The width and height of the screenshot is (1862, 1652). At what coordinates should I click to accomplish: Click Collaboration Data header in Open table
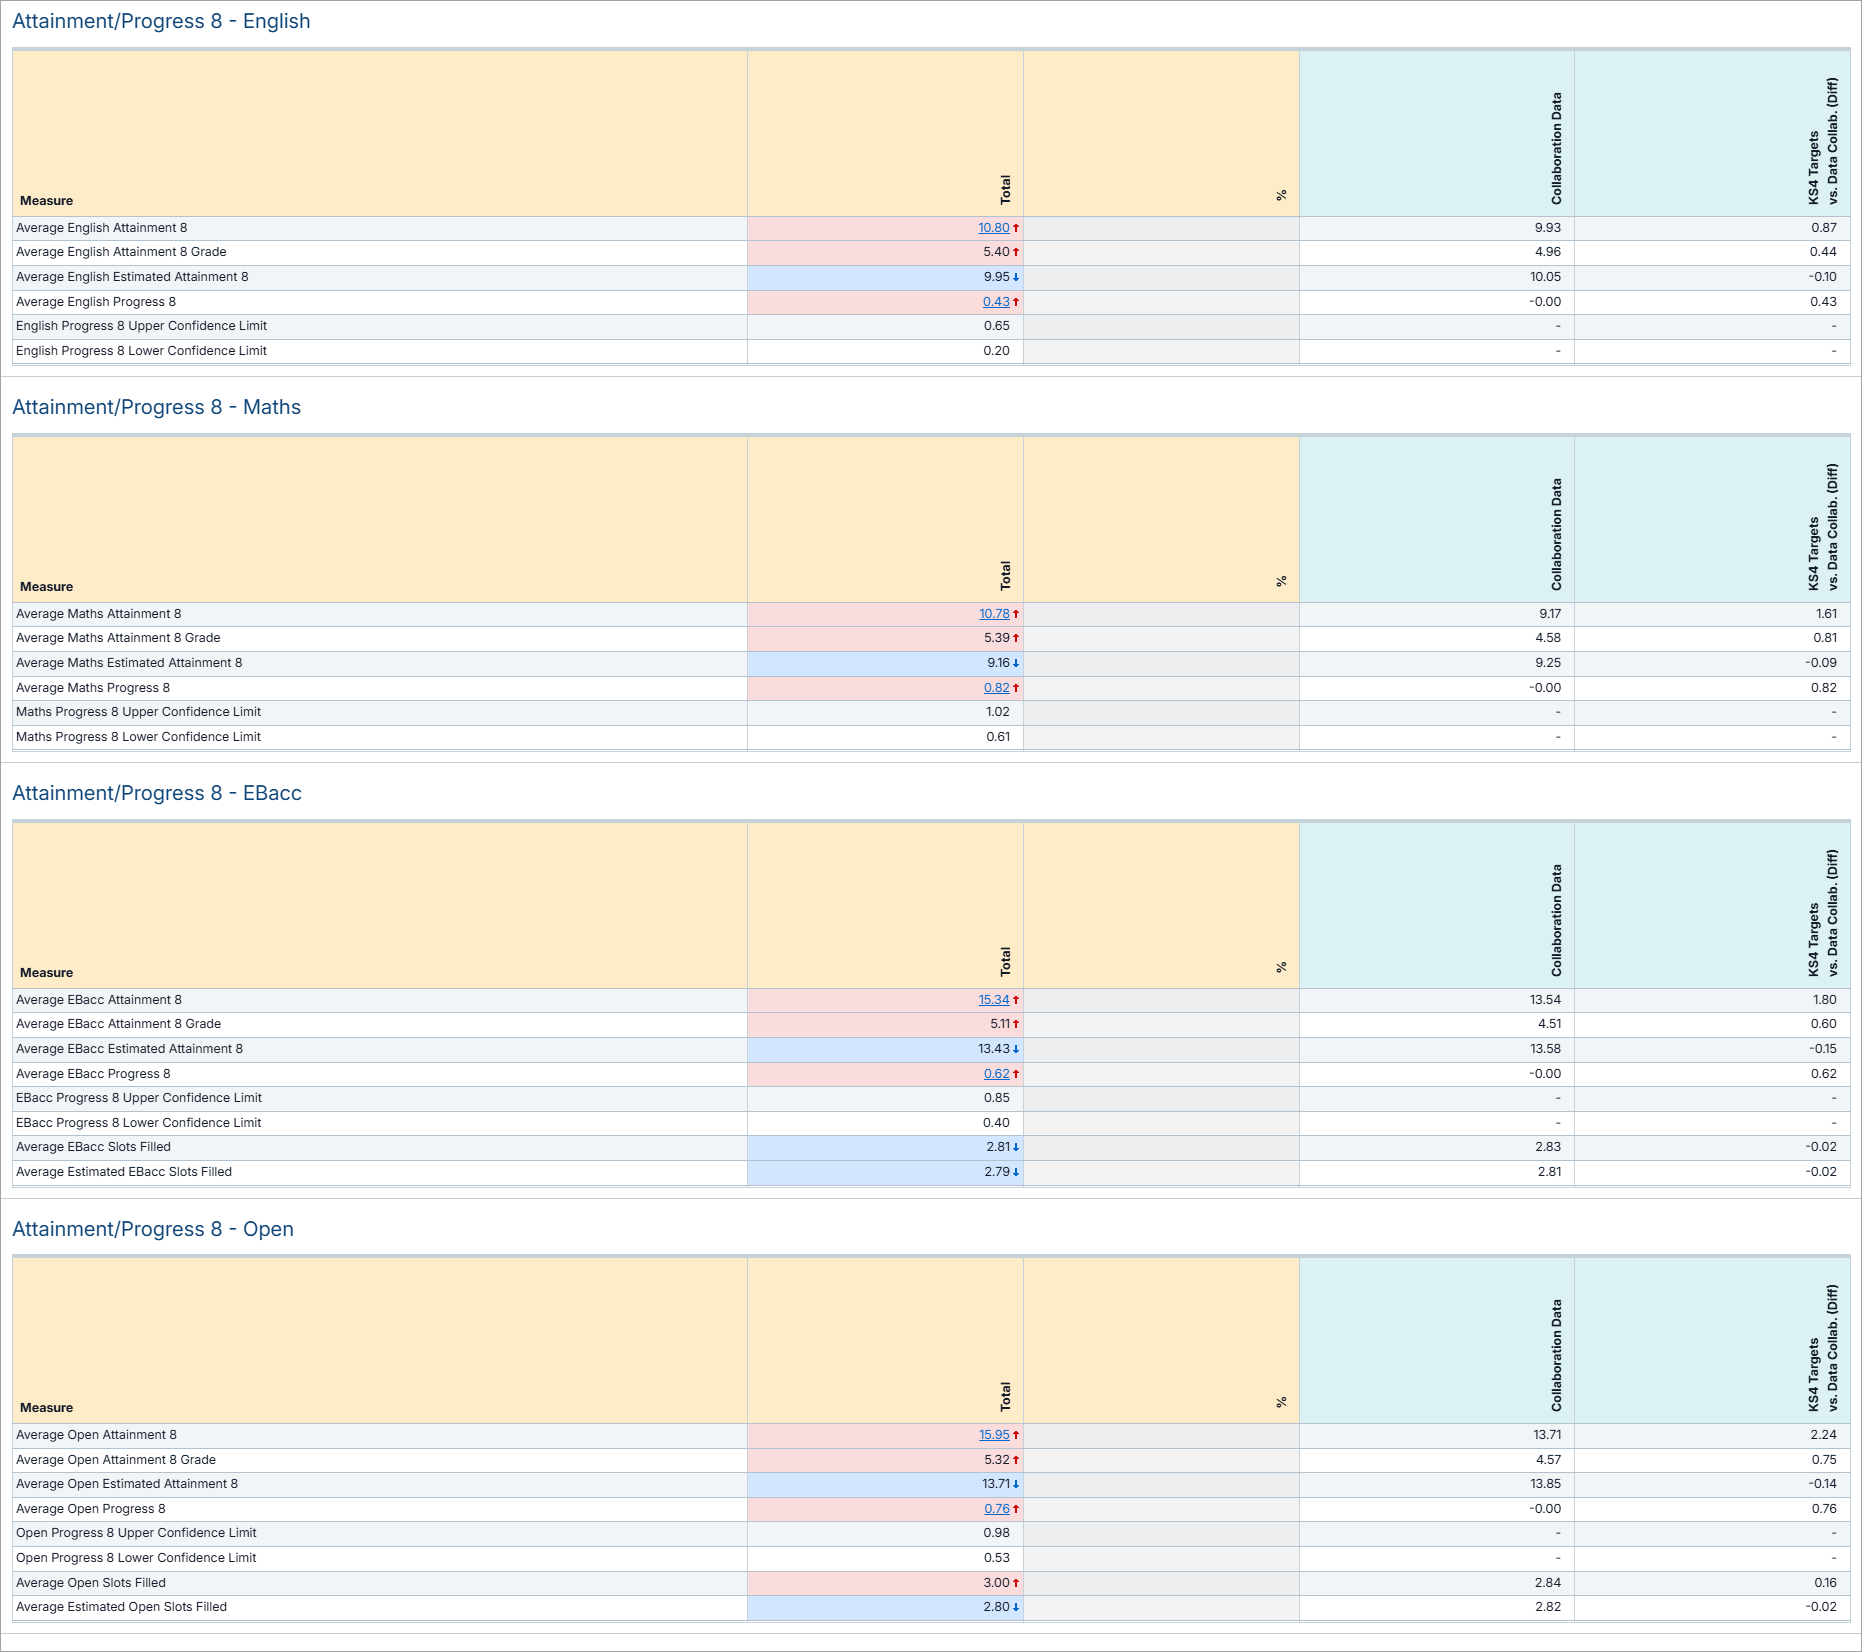coord(1556,1355)
